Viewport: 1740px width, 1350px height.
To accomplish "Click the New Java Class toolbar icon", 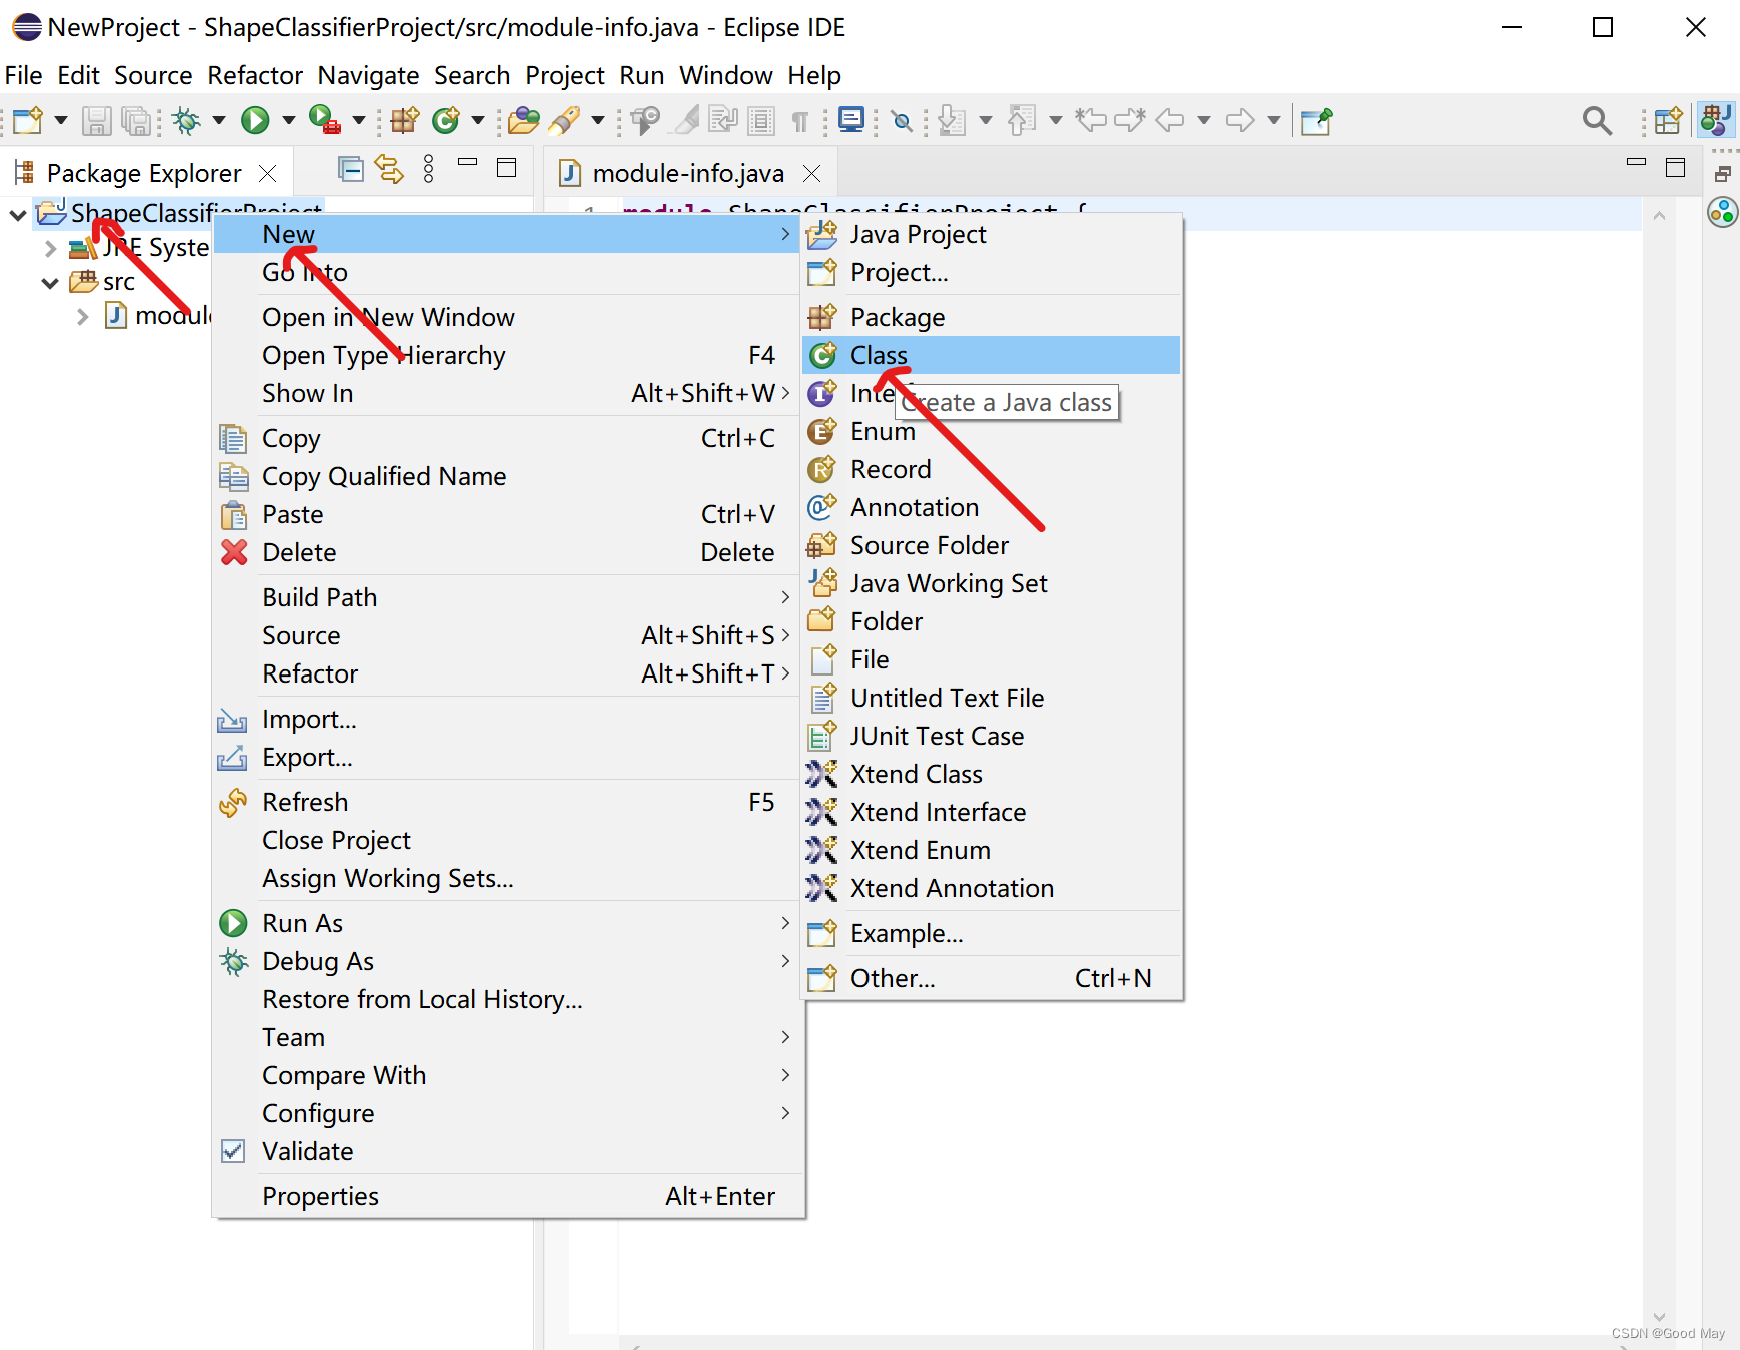I will click(x=445, y=121).
